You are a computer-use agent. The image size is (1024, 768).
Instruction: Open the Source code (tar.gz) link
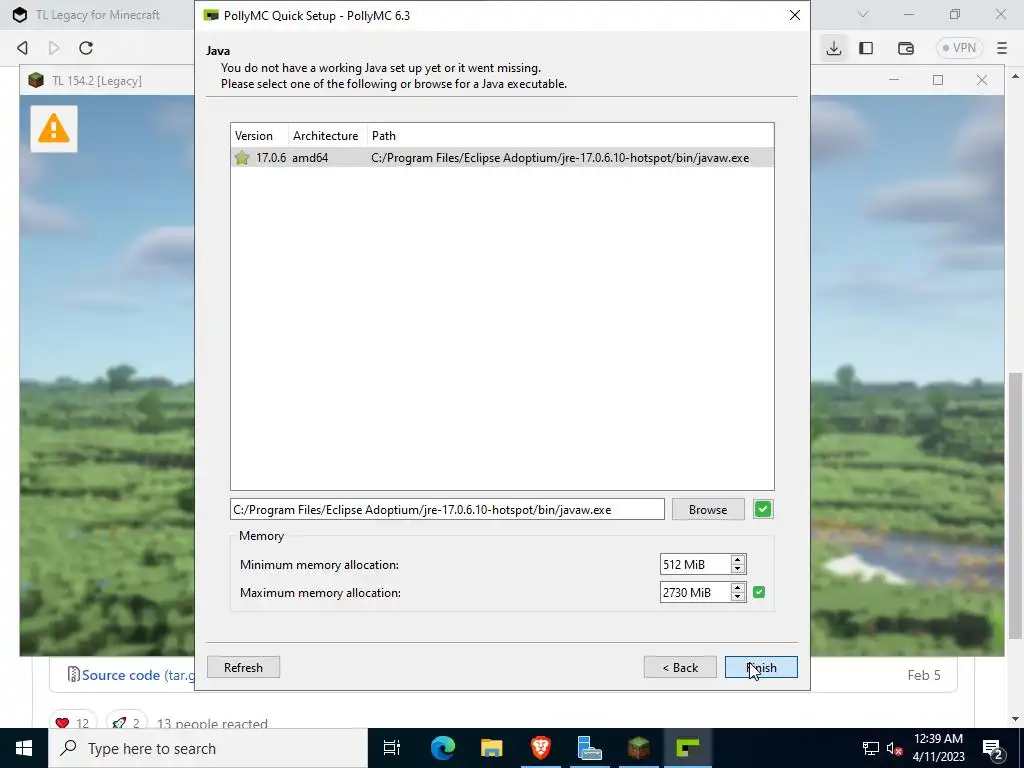coord(138,675)
